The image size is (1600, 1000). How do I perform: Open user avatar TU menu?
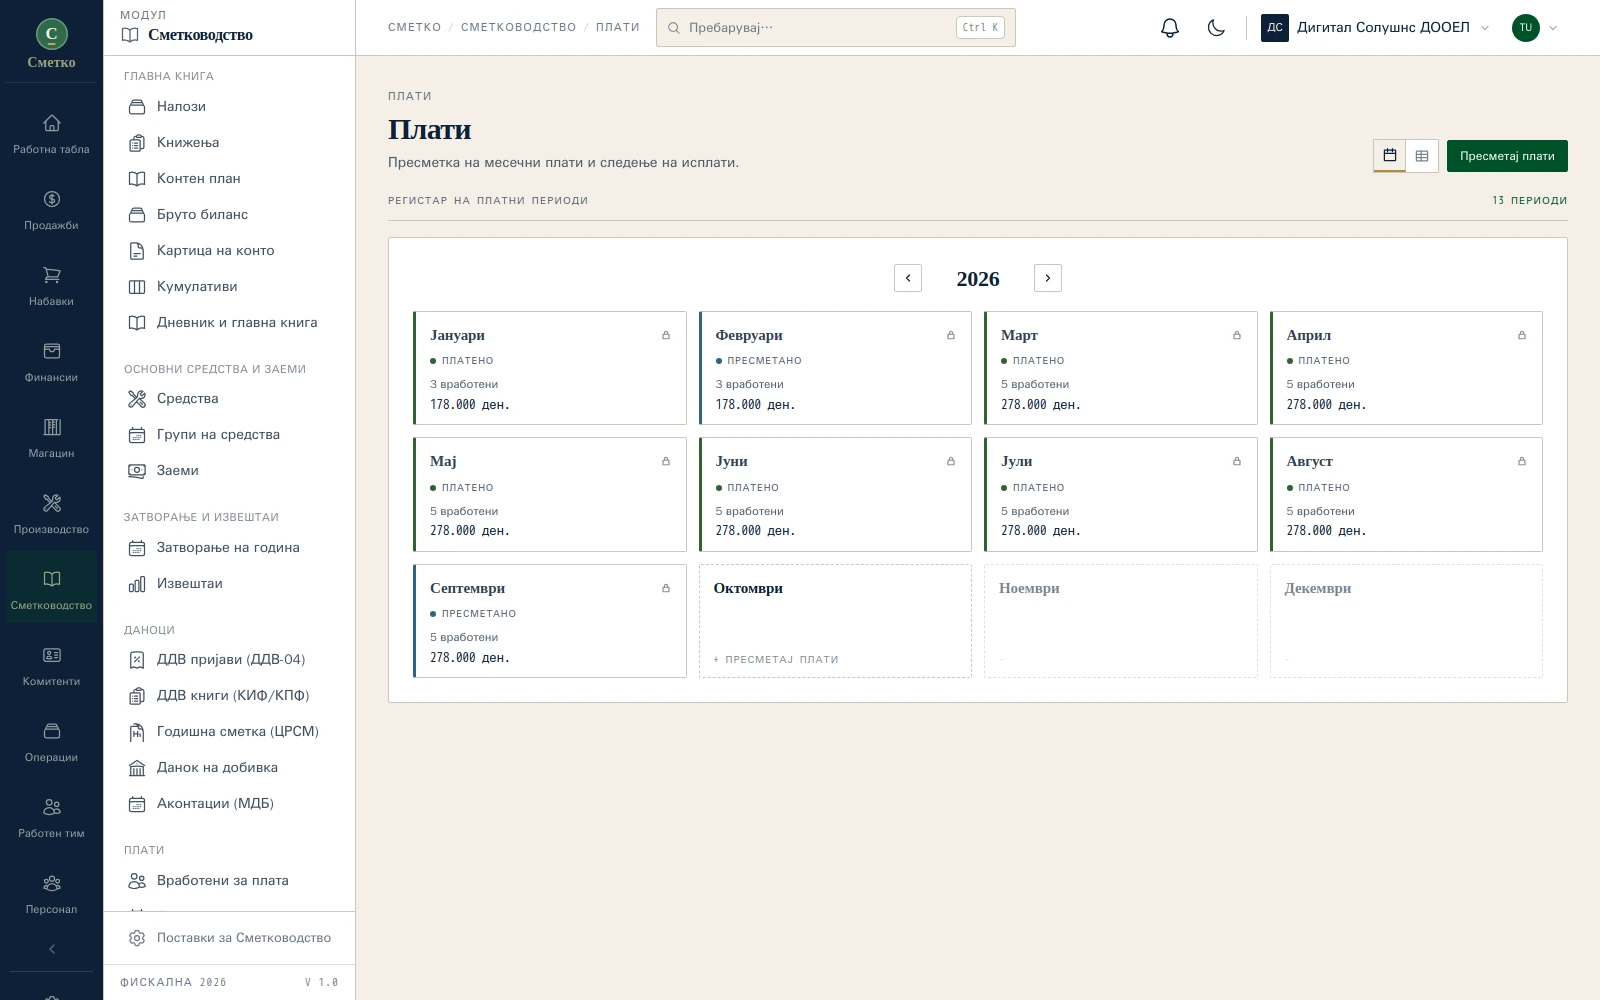[x=1534, y=28]
